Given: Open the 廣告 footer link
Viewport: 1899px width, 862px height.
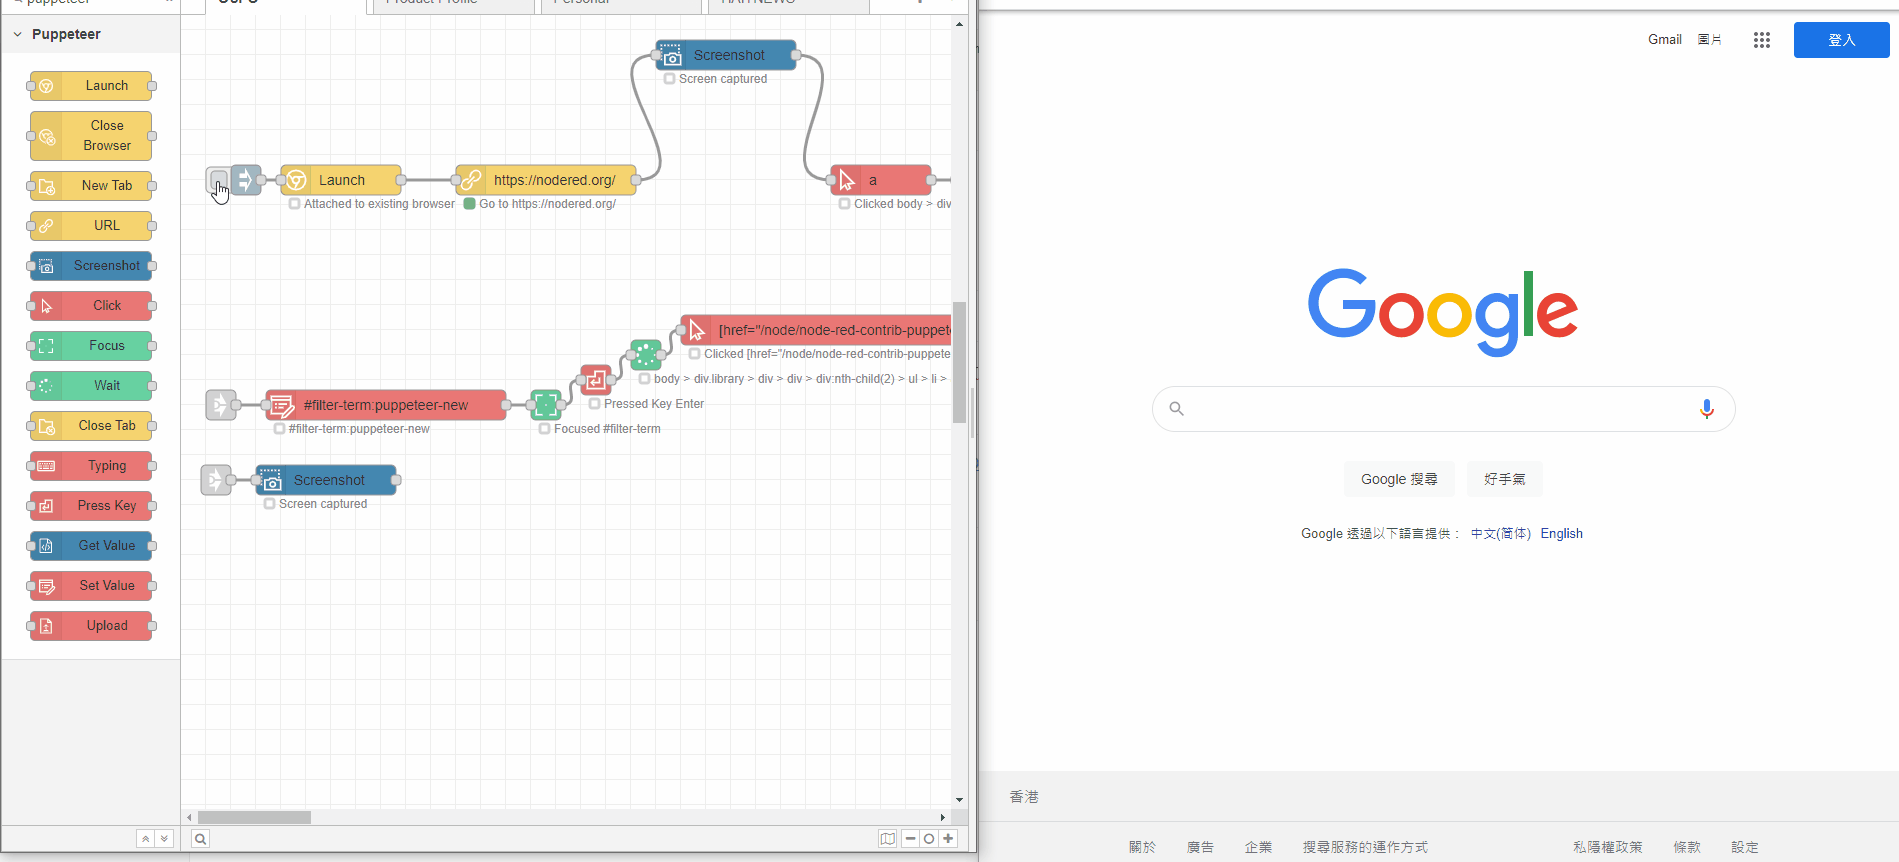Looking at the screenshot, I should [1201, 847].
